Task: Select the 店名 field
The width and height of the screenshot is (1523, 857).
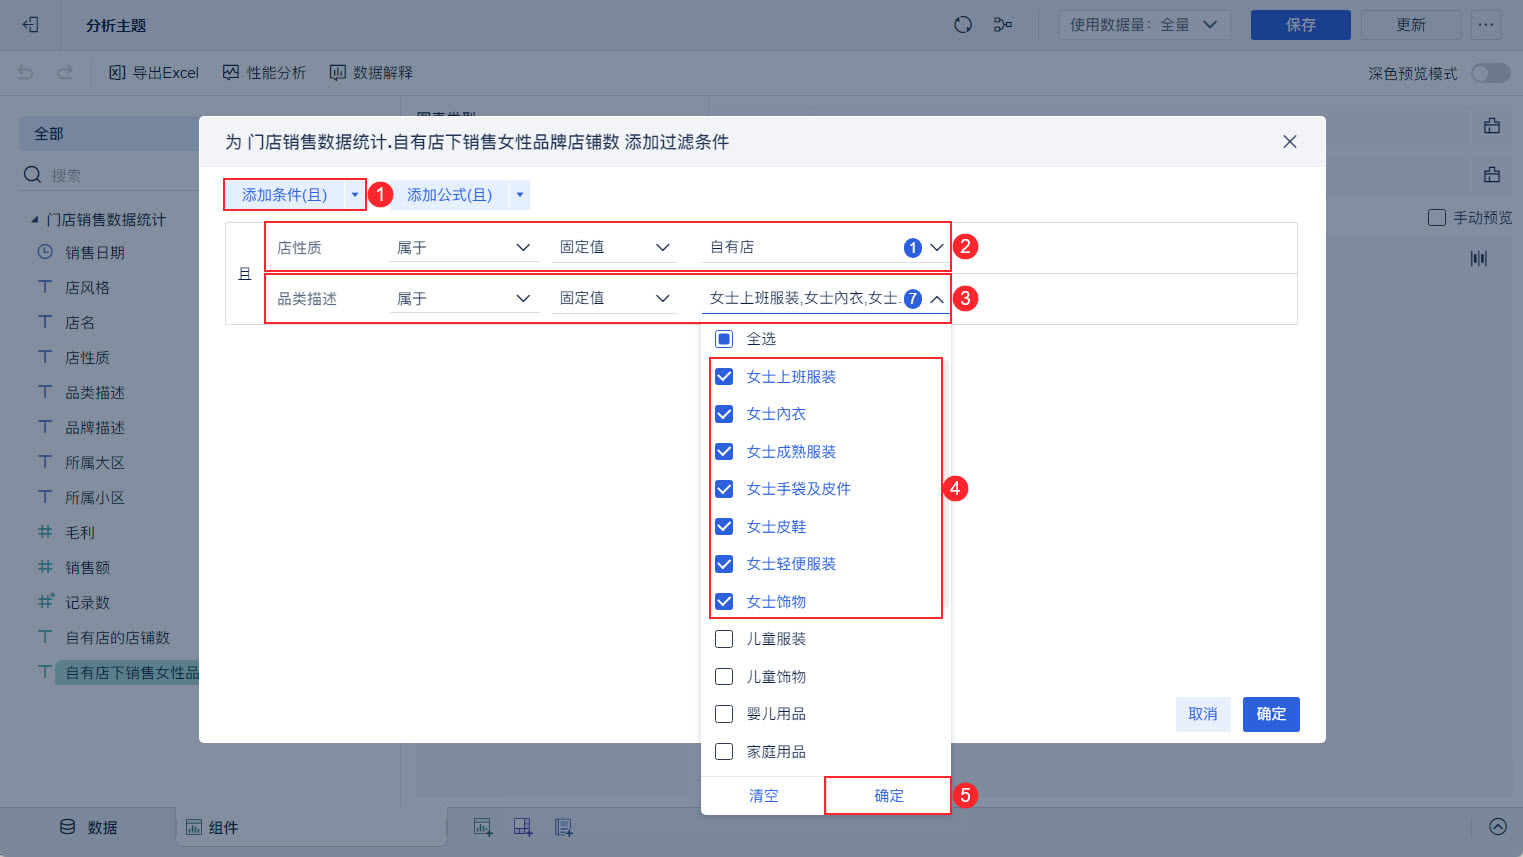Action: pyautogui.click(x=80, y=323)
